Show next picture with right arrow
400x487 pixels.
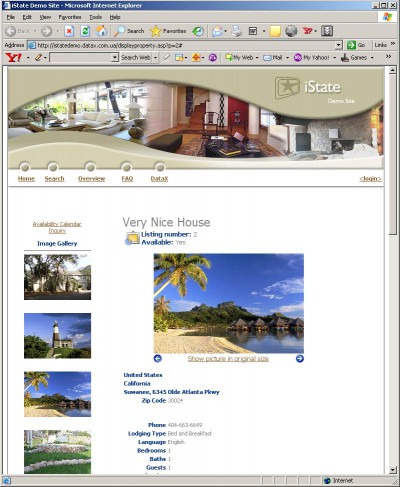pyautogui.click(x=300, y=359)
